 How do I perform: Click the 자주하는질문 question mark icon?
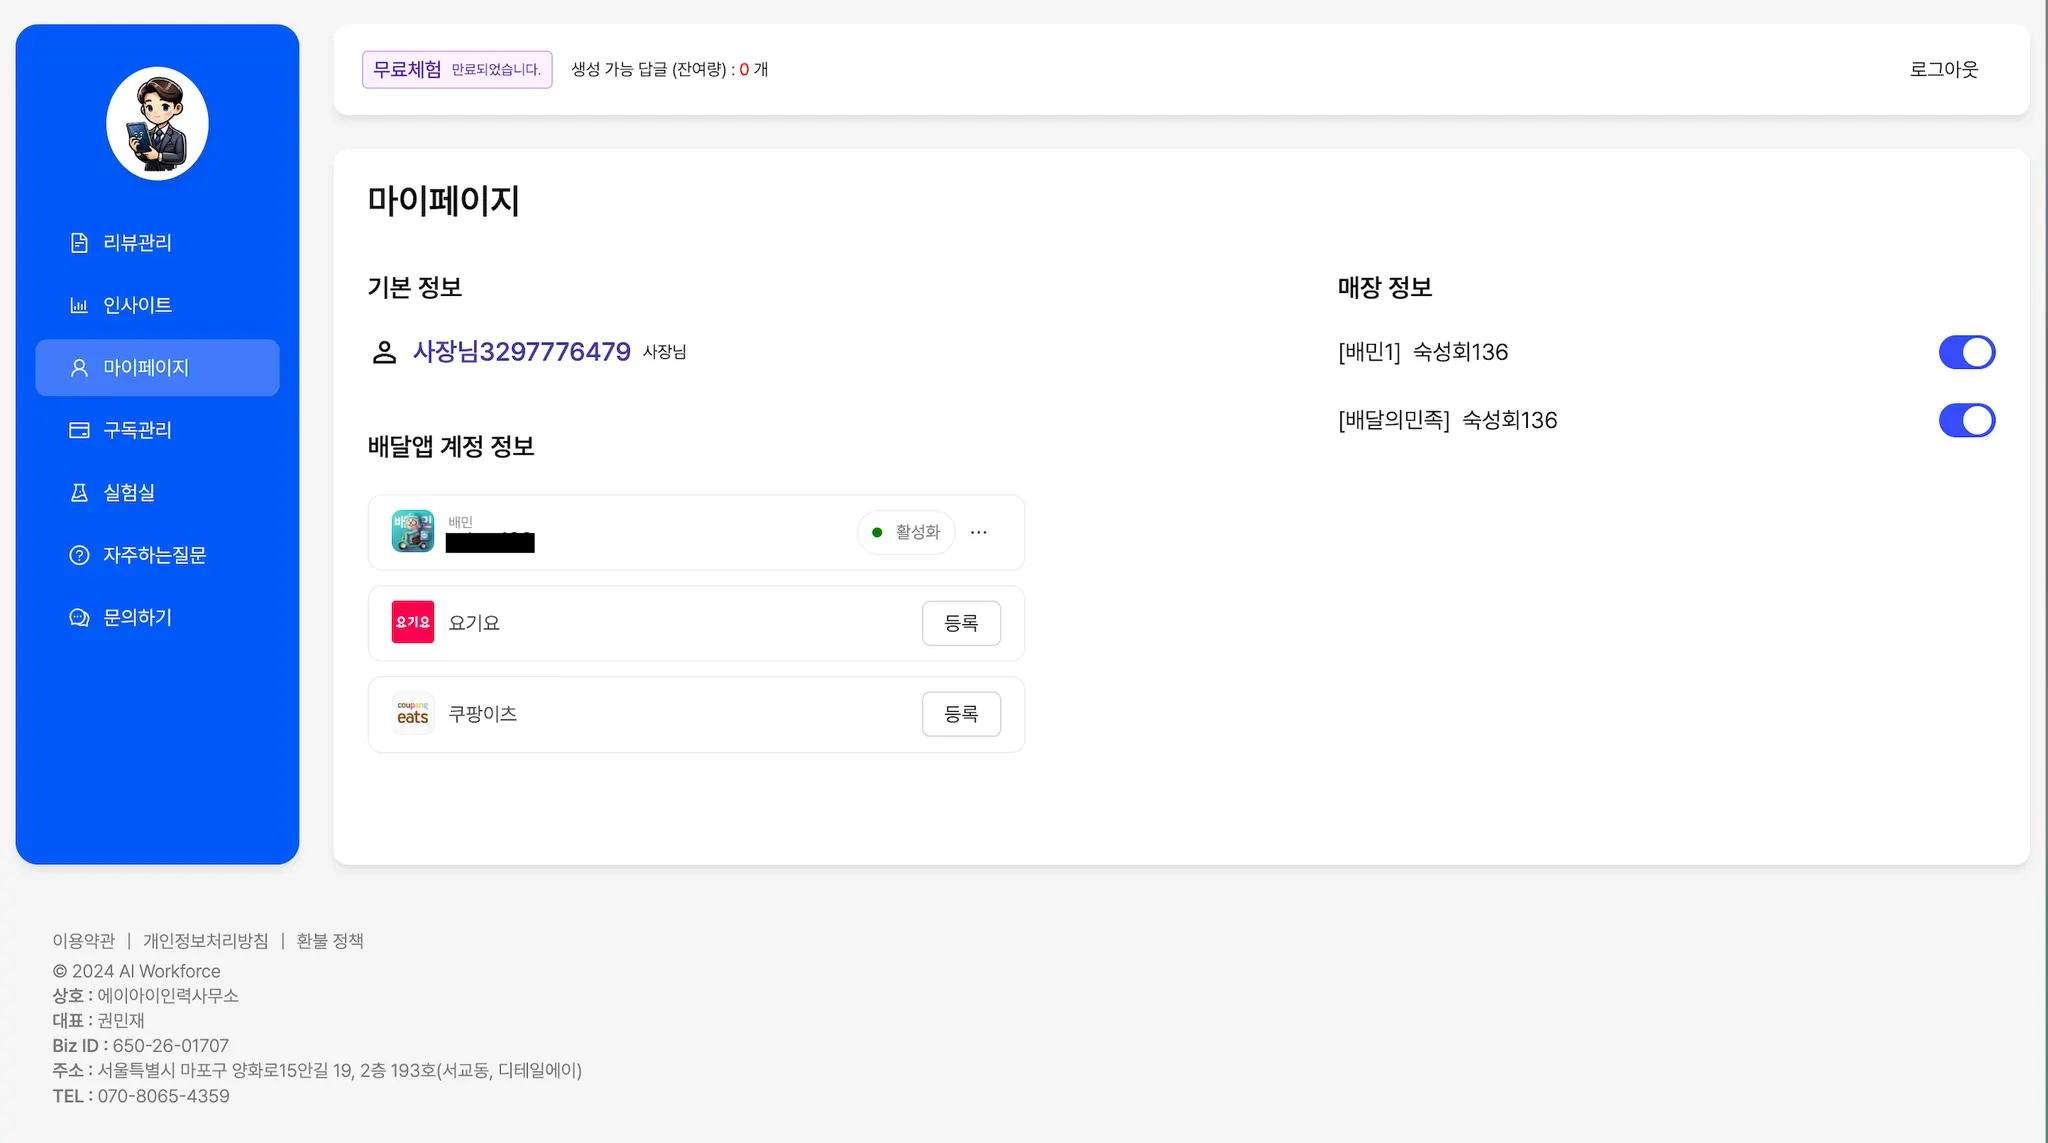pos(79,555)
